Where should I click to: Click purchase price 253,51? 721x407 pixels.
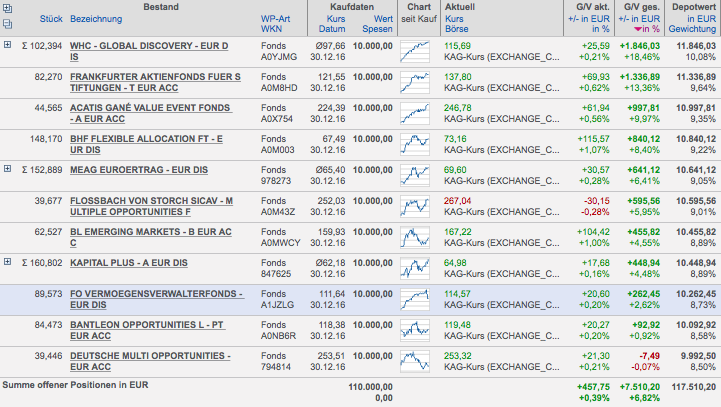[331, 356]
